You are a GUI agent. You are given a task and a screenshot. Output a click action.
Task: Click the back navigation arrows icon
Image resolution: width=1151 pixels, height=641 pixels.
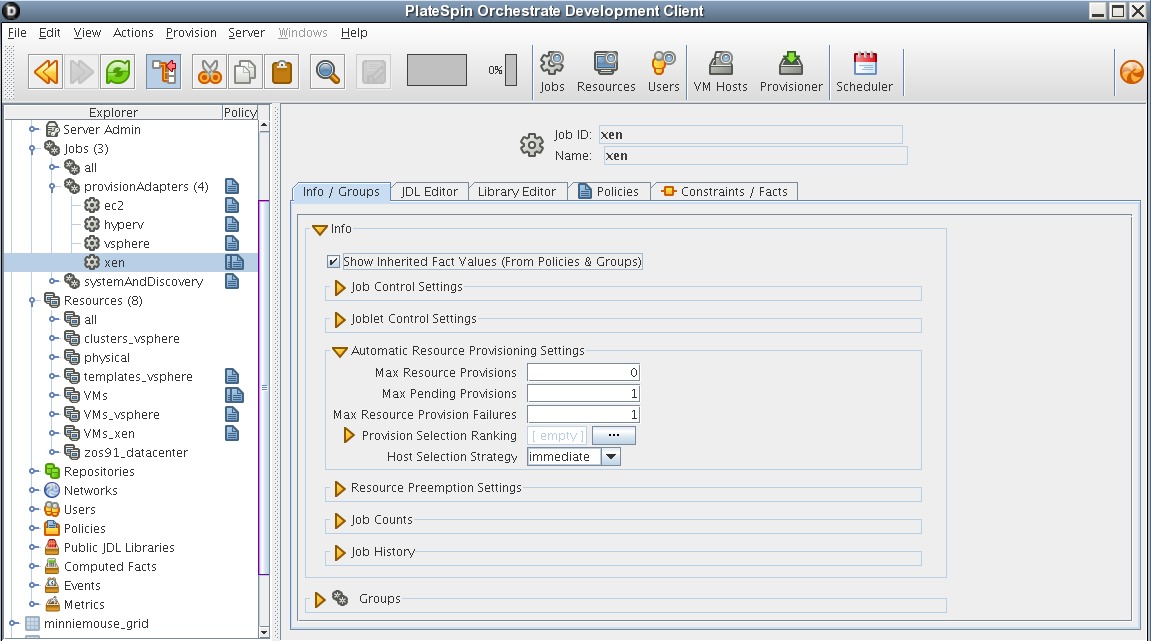46,71
